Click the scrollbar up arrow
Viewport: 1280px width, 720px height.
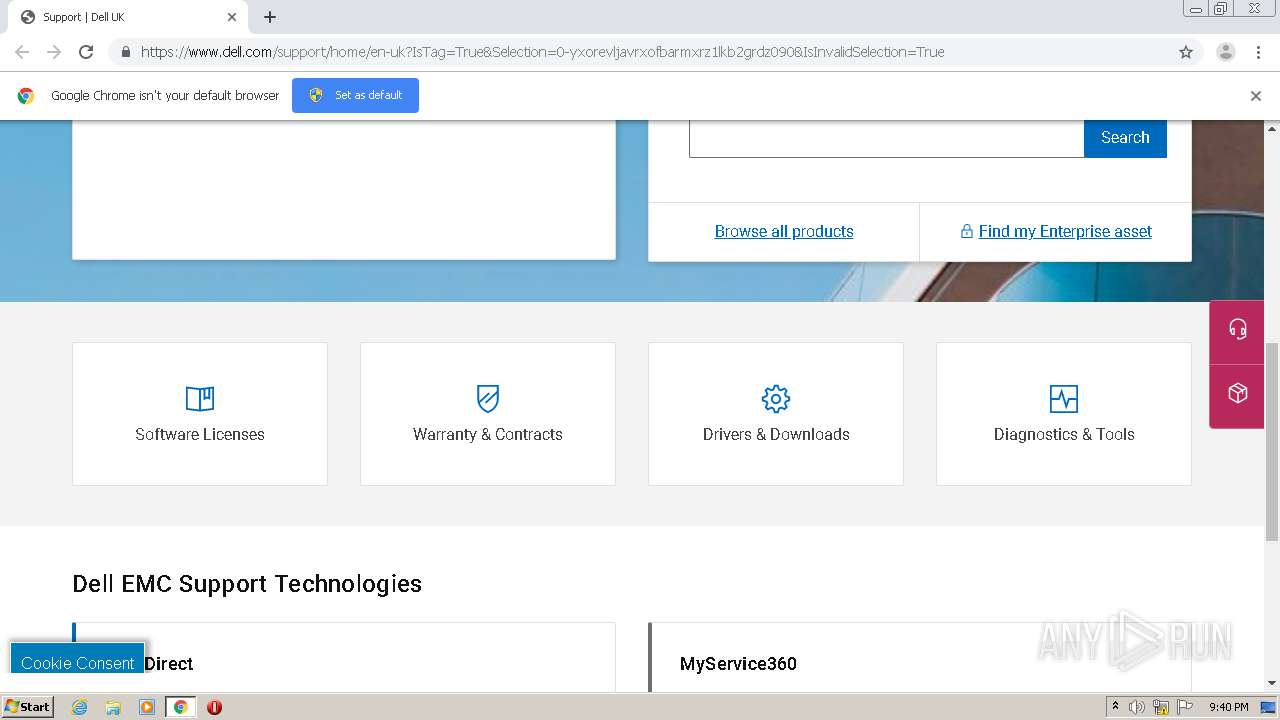[1272, 129]
